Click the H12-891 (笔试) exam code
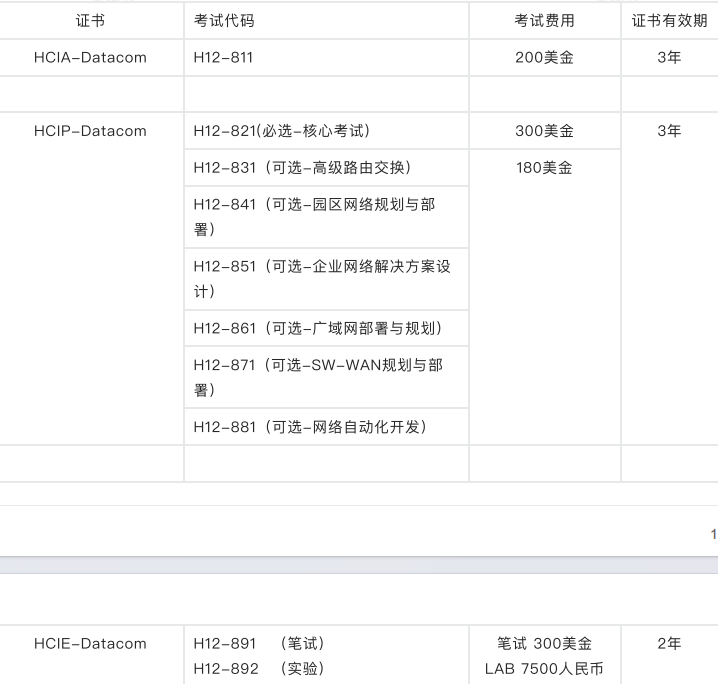718x684 pixels. tap(259, 644)
